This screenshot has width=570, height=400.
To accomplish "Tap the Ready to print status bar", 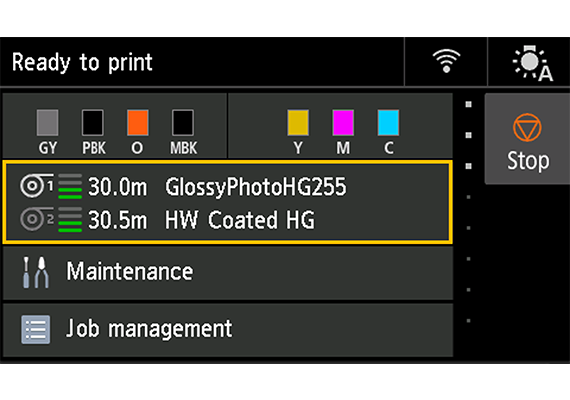I will pyautogui.click(x=202, y=62).
